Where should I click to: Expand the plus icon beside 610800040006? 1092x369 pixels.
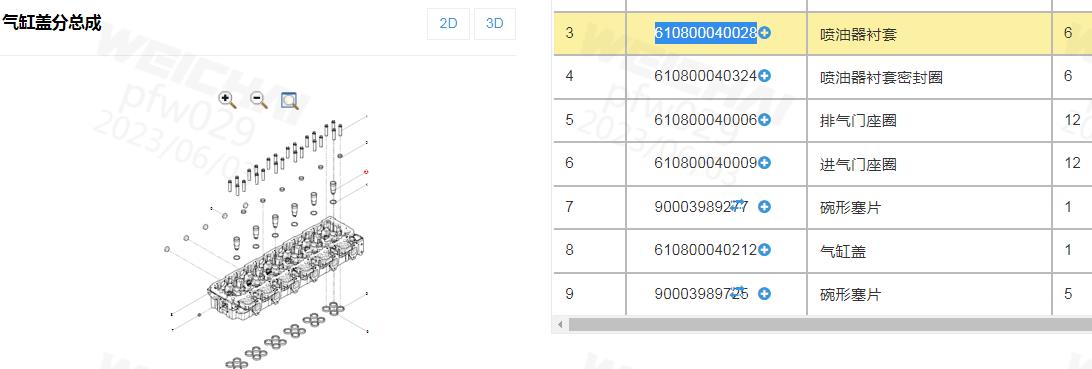coord(765,120)
